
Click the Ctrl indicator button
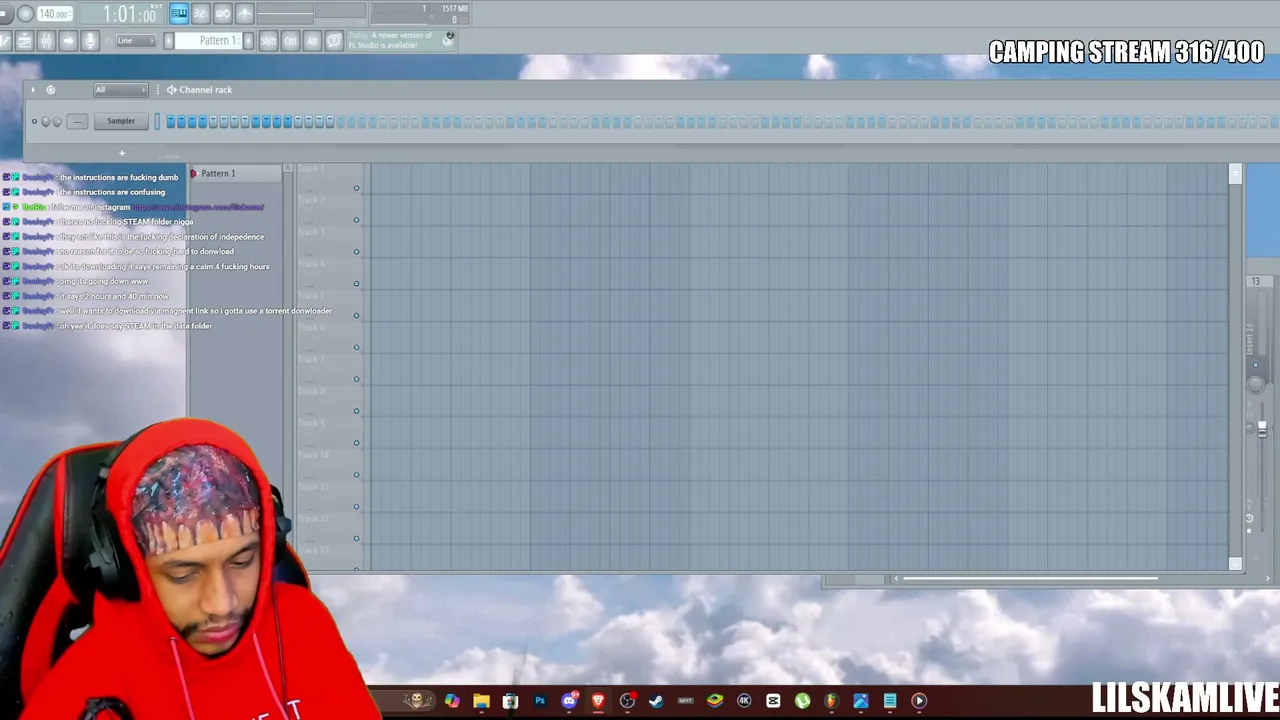[x=290, y=40]
